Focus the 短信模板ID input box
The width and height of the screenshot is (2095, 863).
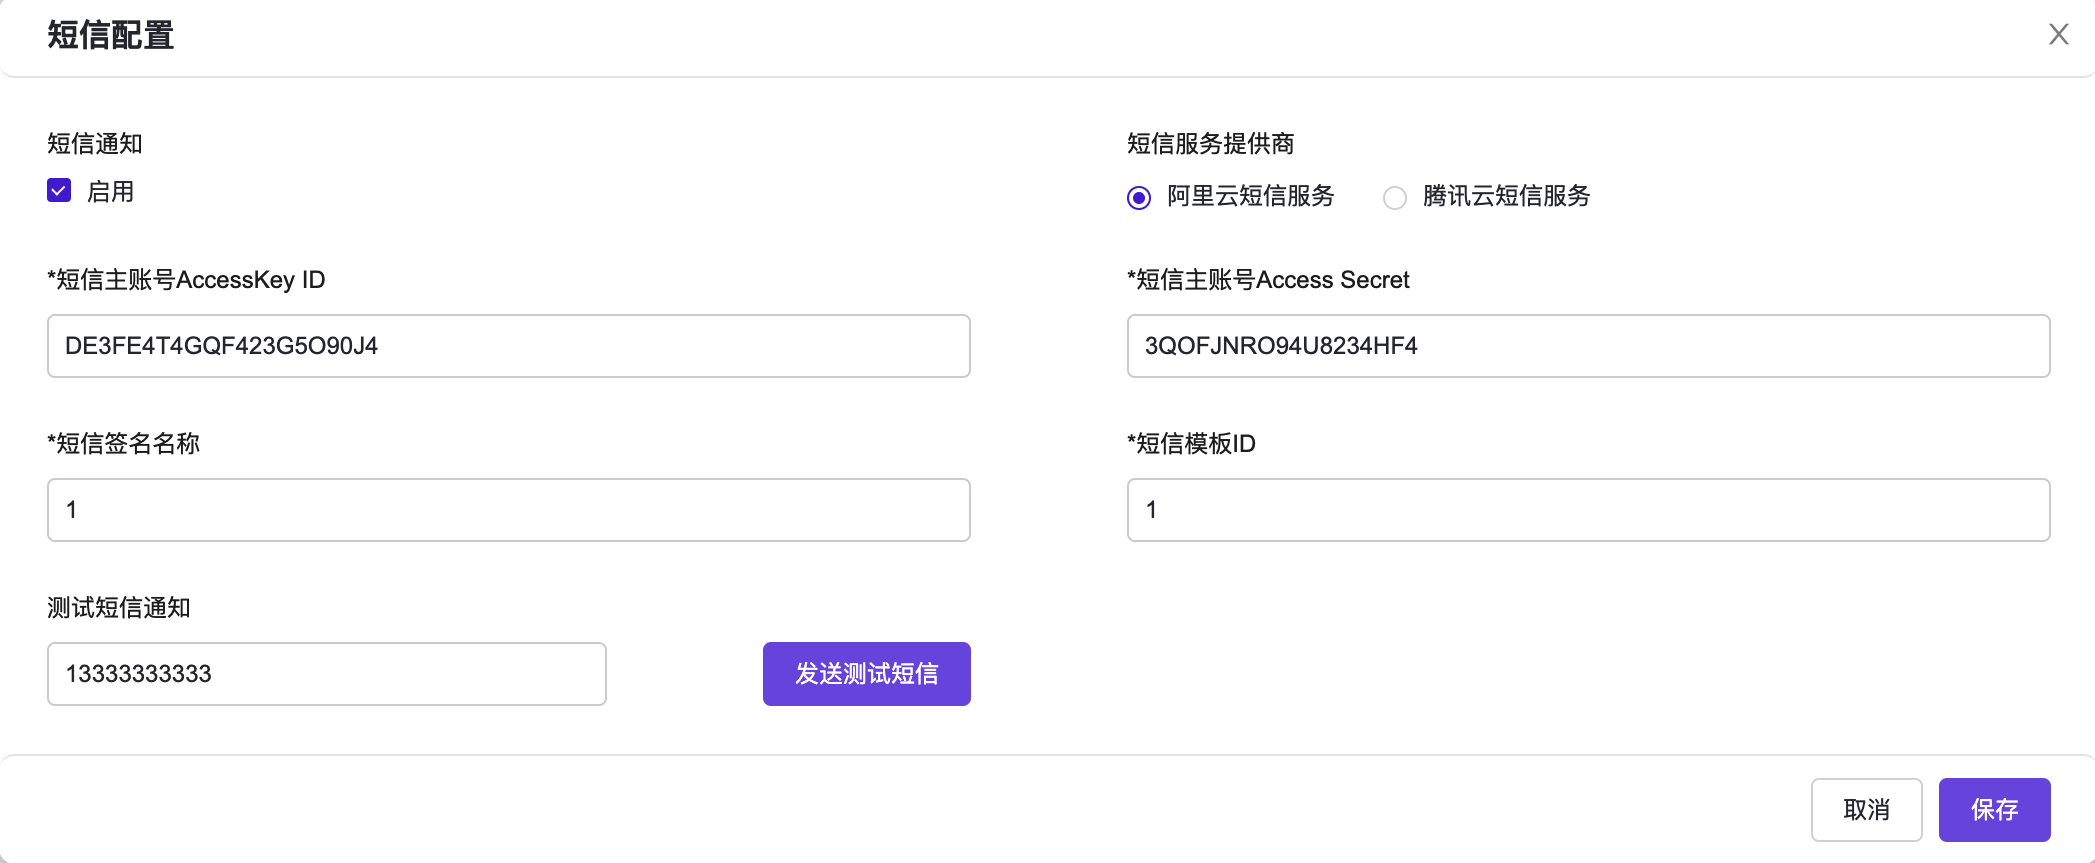(1588, 510)
